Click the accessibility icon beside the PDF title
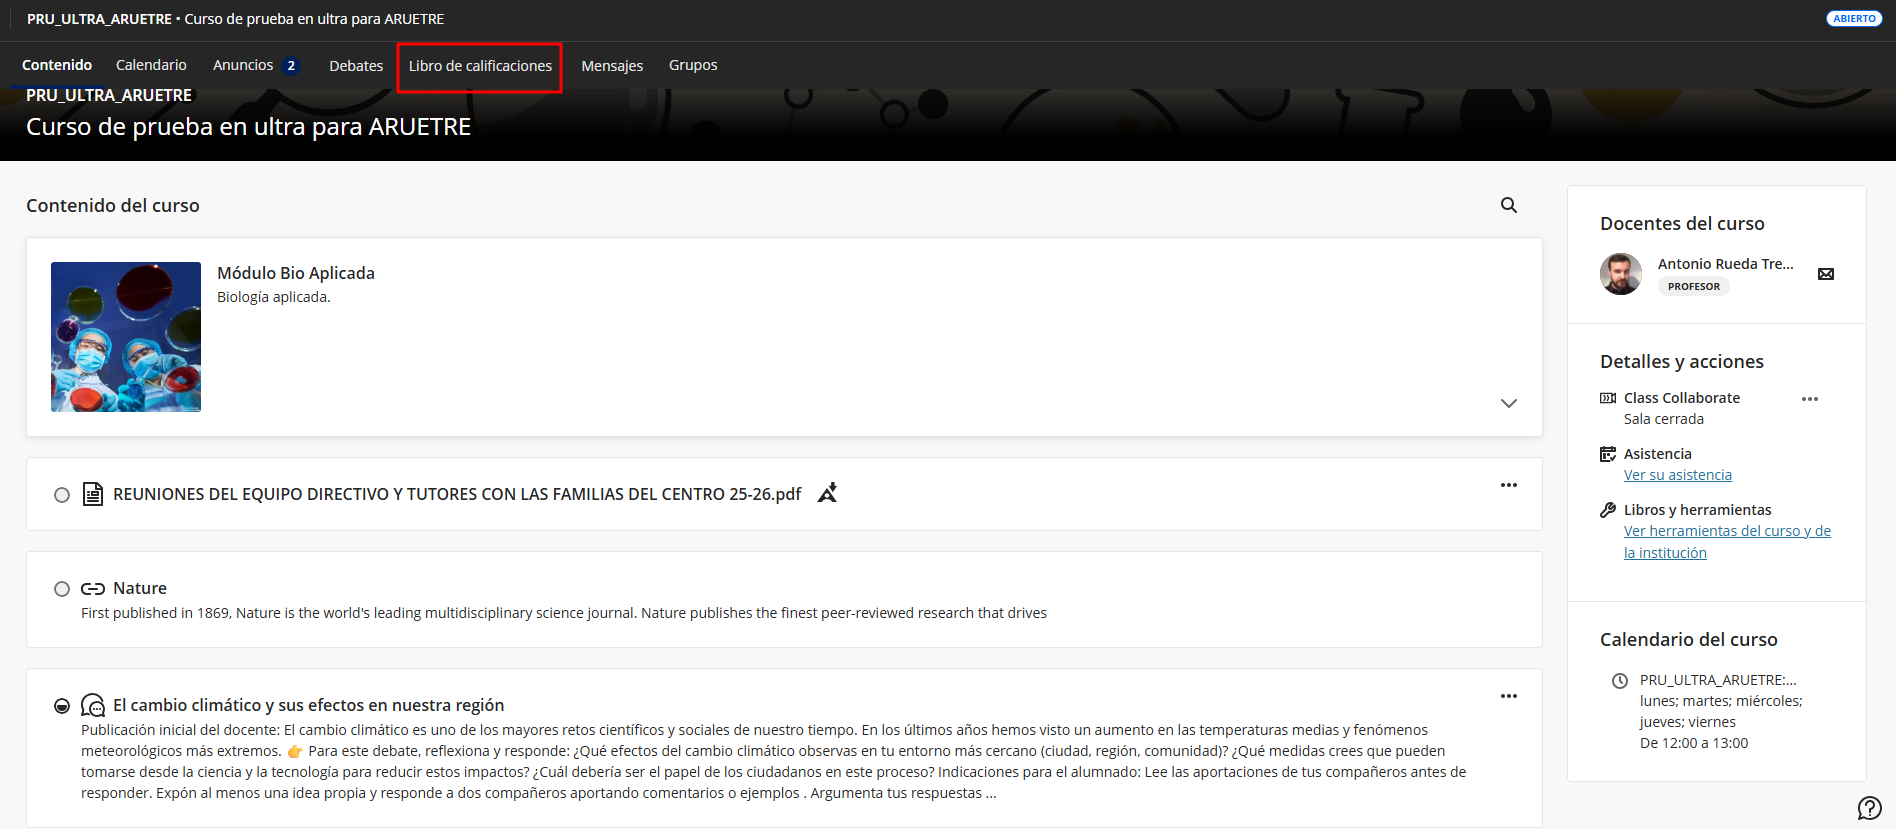Image resolution: width=1896 pixels, height=829 pixels. click(827, 493)
